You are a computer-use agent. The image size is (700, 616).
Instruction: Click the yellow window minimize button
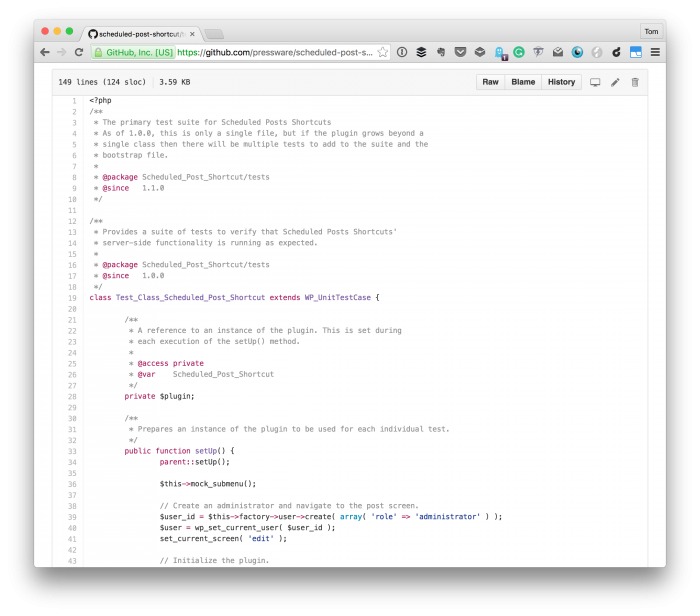pyautogui.click(x=57, y=31)
